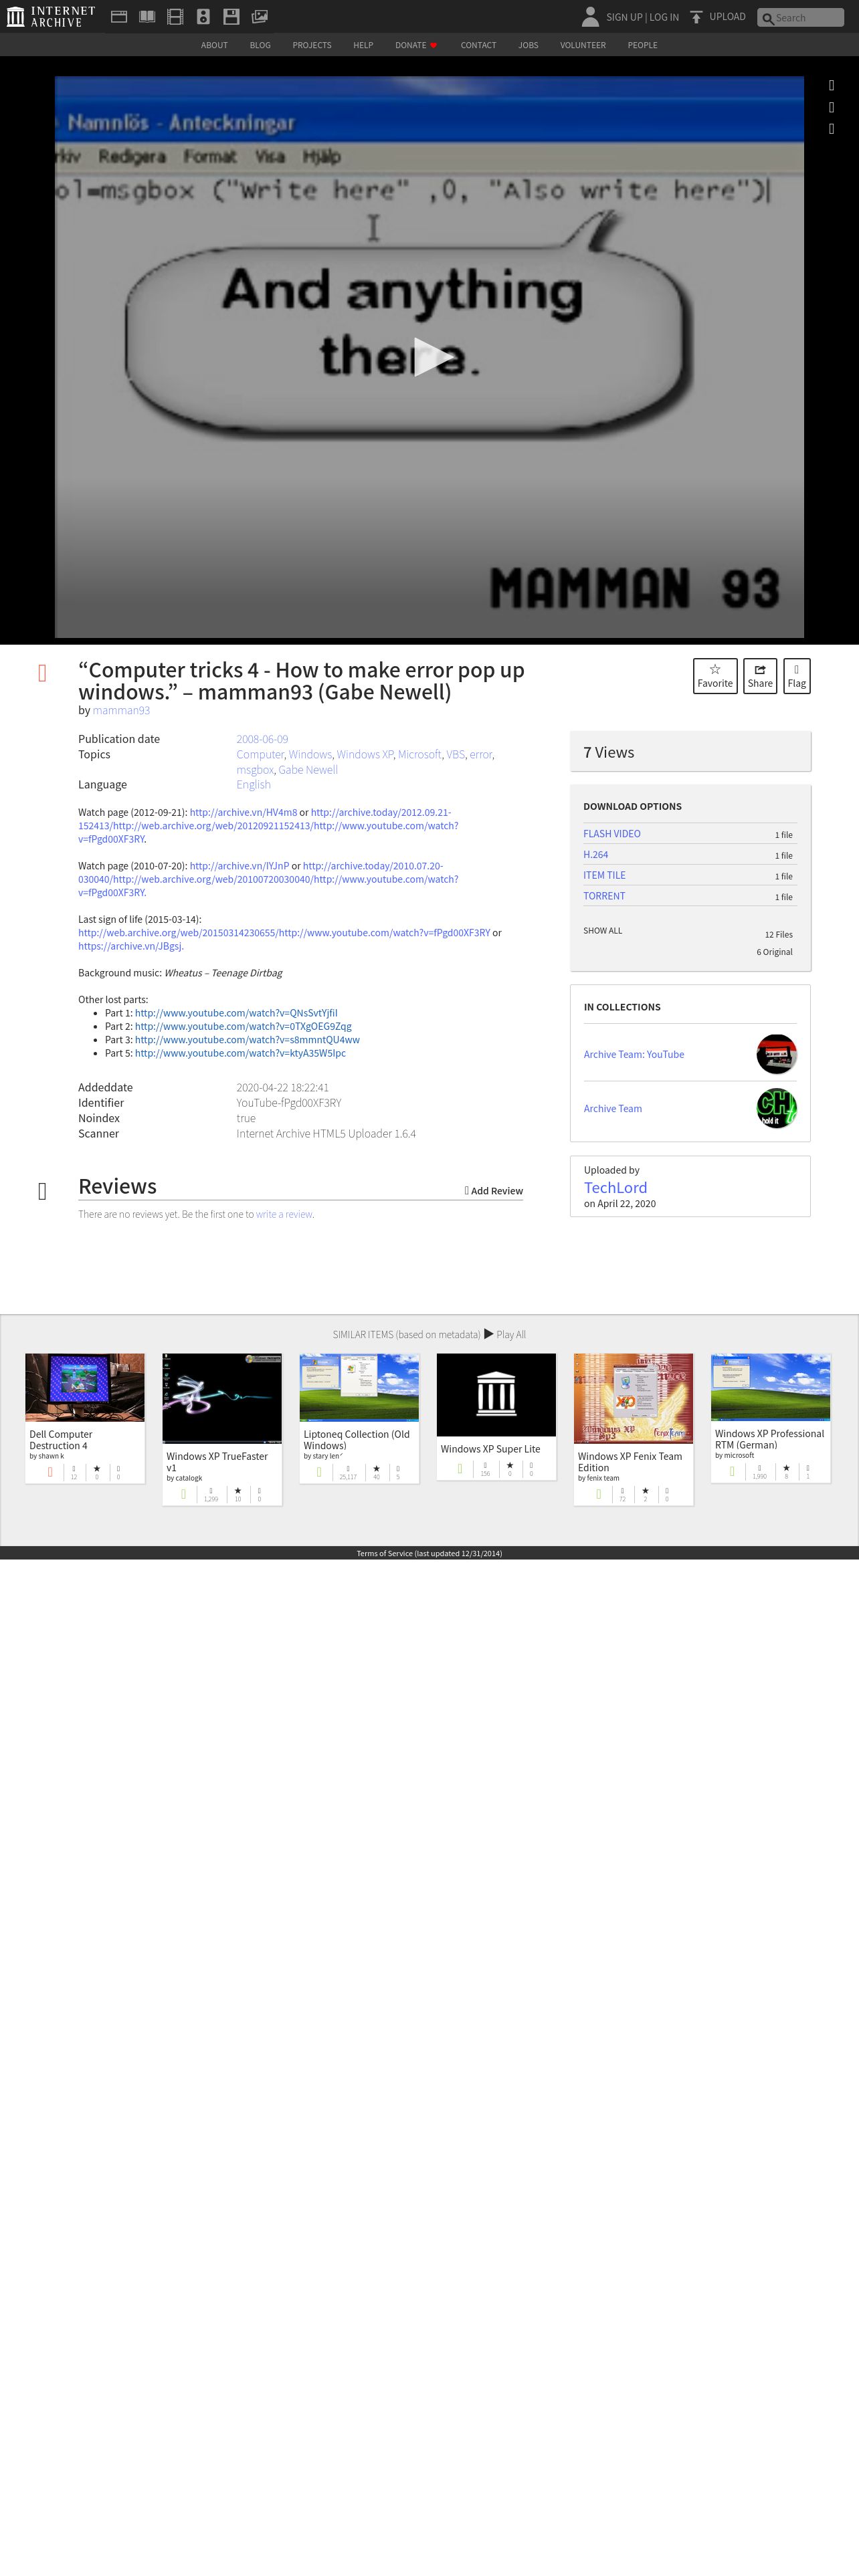Image resolution: width=859 pixels, height=2576 pixels.
Task: Click Play All similar items
Action: [x=505, y=1335]
